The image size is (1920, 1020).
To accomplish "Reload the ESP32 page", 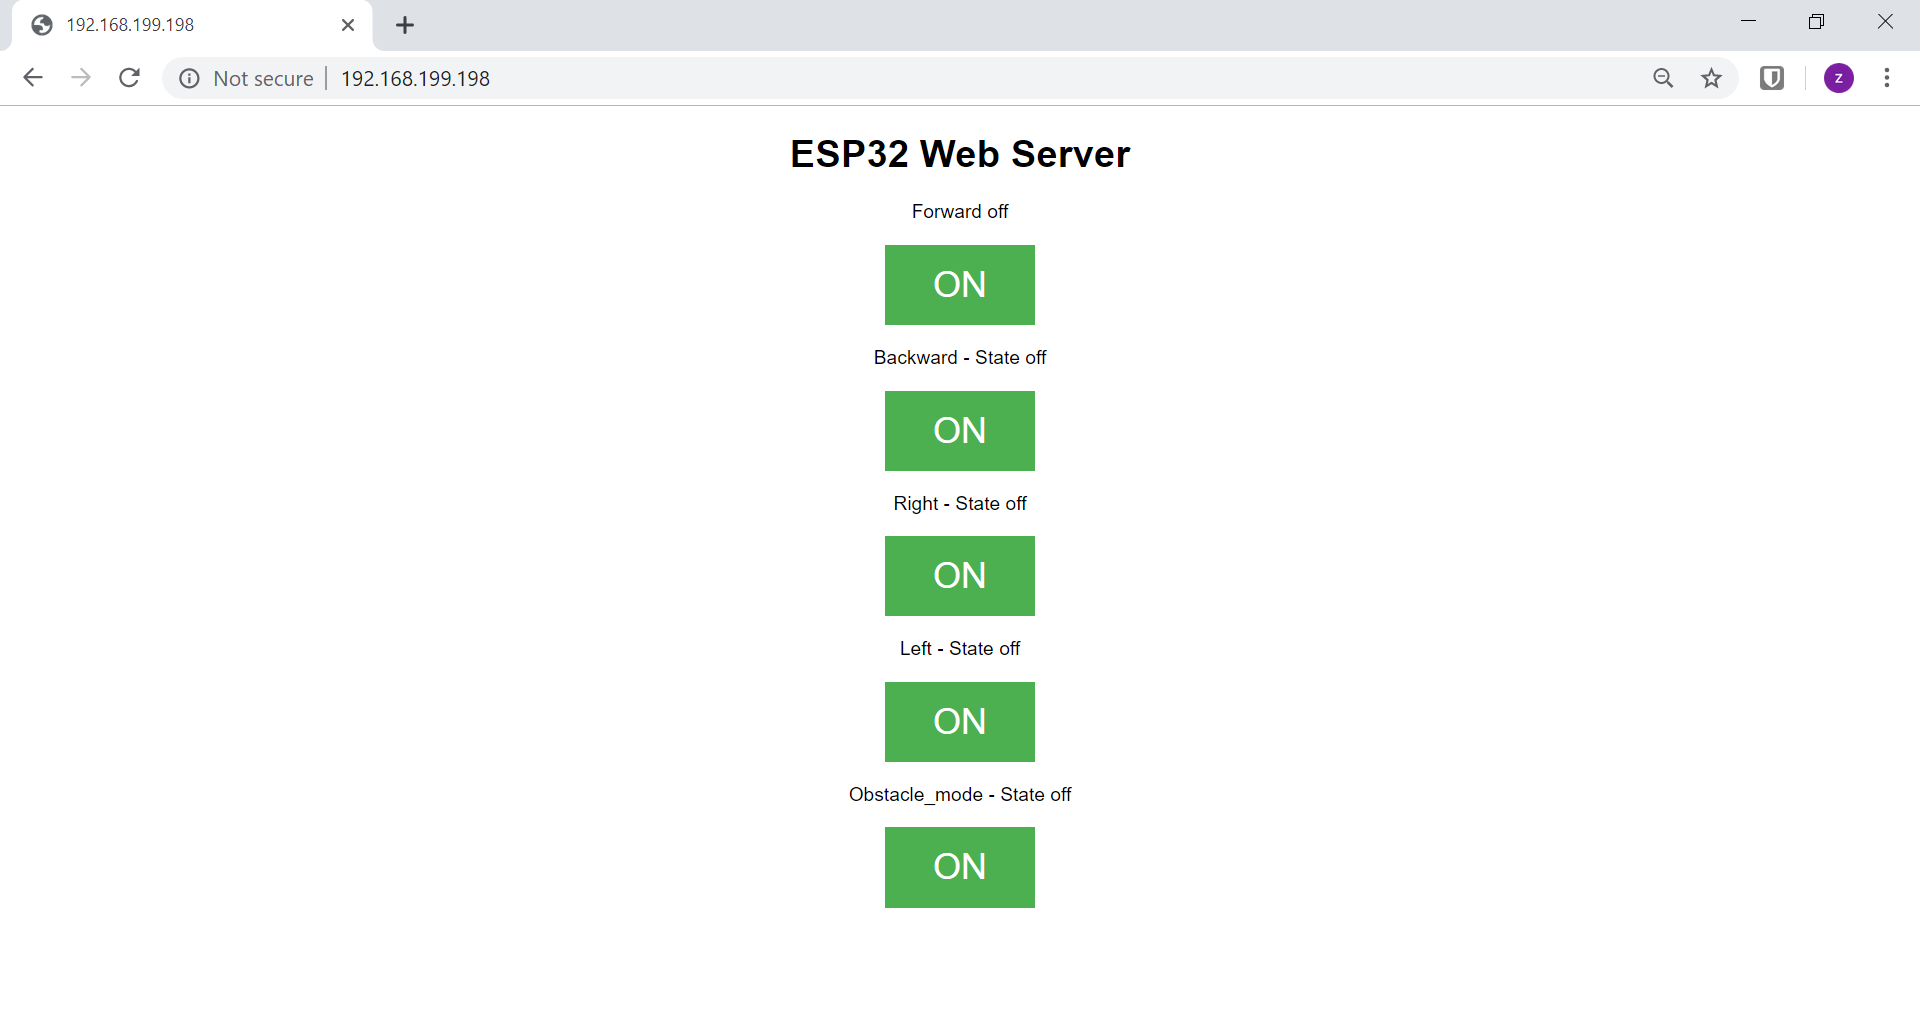I will [x=129, y=78].
